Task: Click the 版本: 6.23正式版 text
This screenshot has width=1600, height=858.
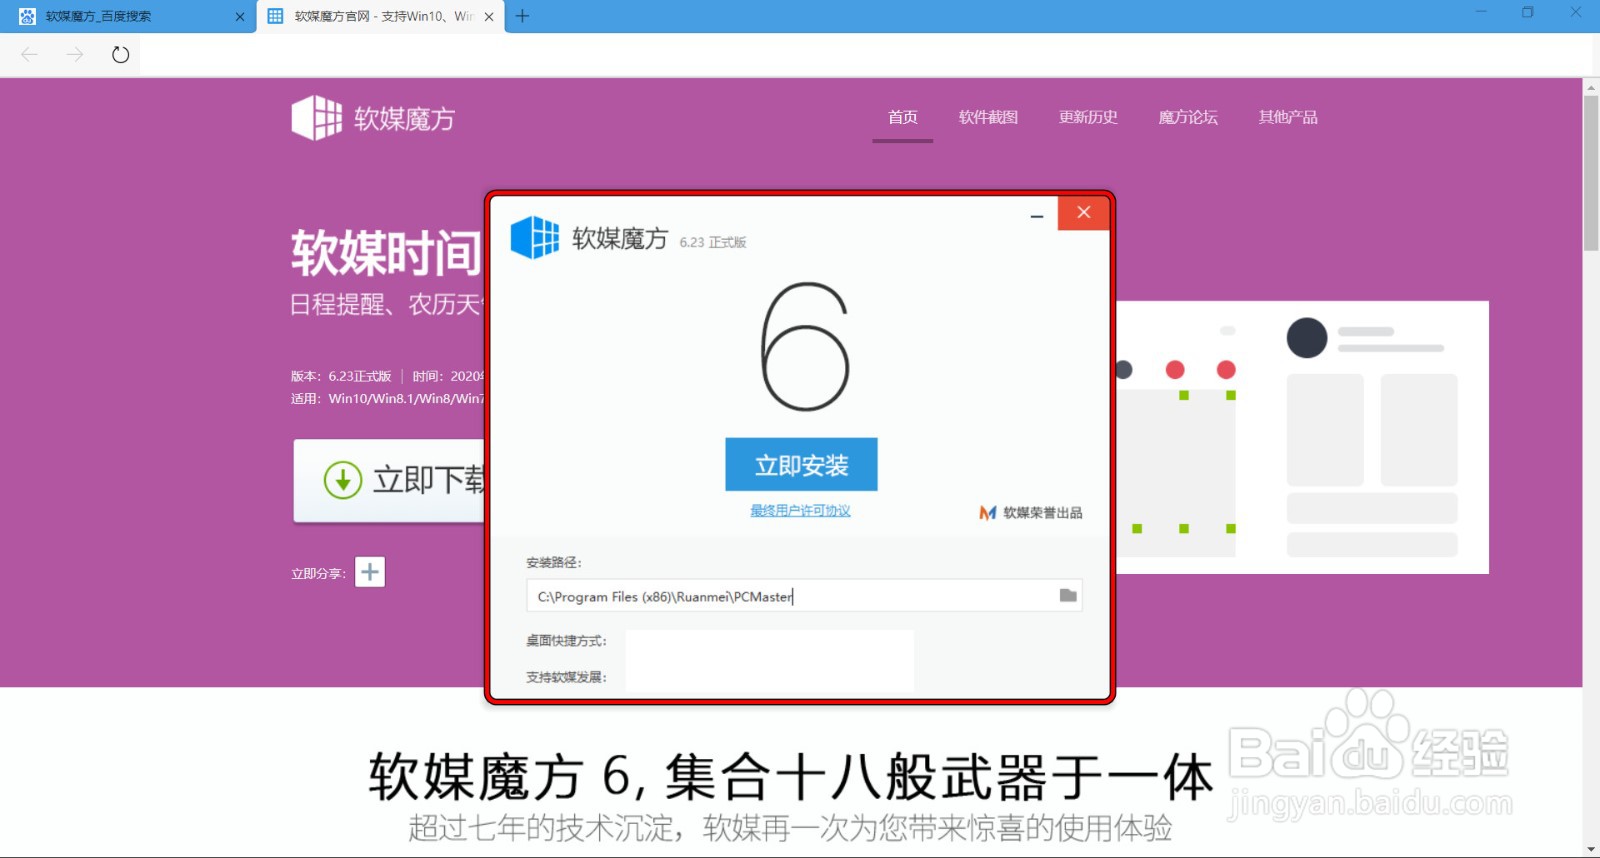Action: click(x=341, y=376)
